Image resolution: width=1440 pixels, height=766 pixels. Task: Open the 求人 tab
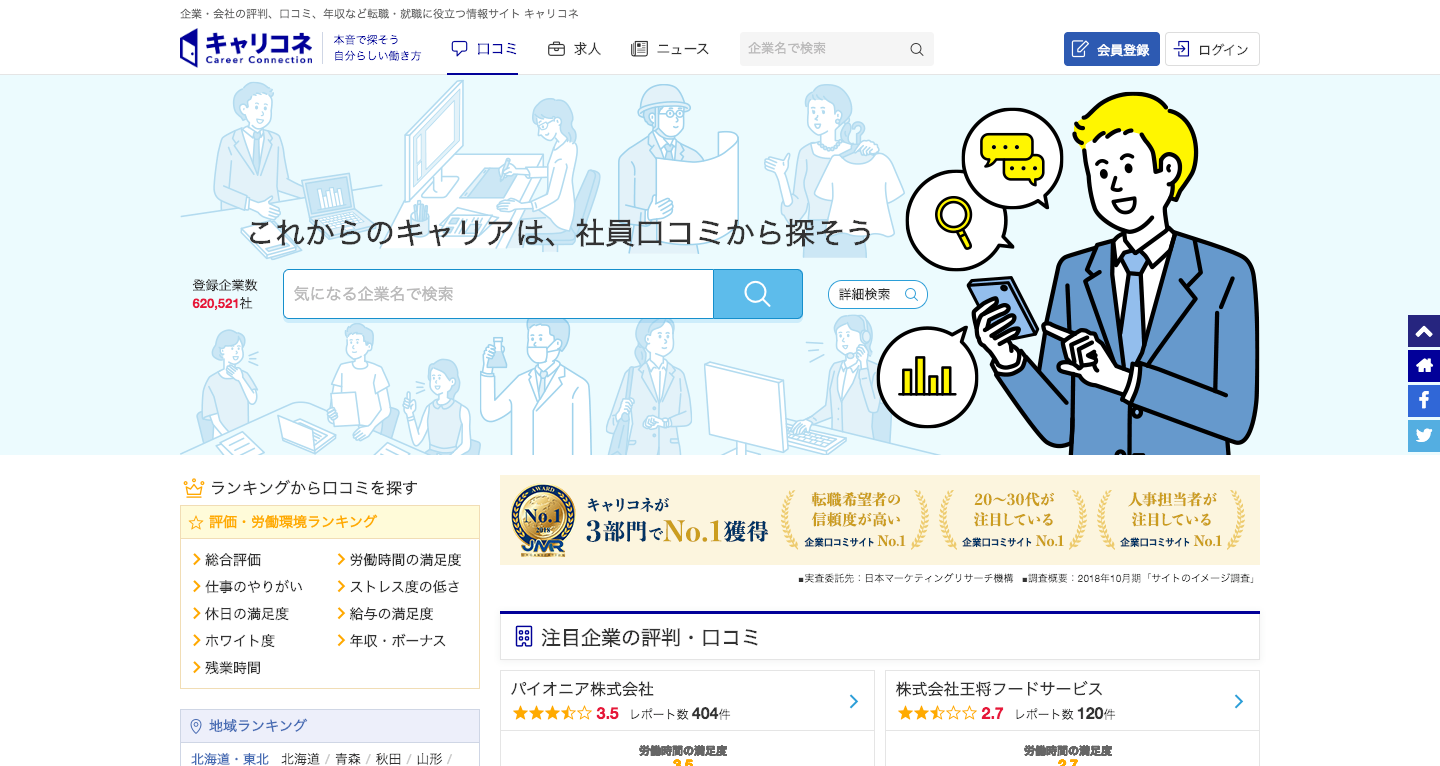574,48
